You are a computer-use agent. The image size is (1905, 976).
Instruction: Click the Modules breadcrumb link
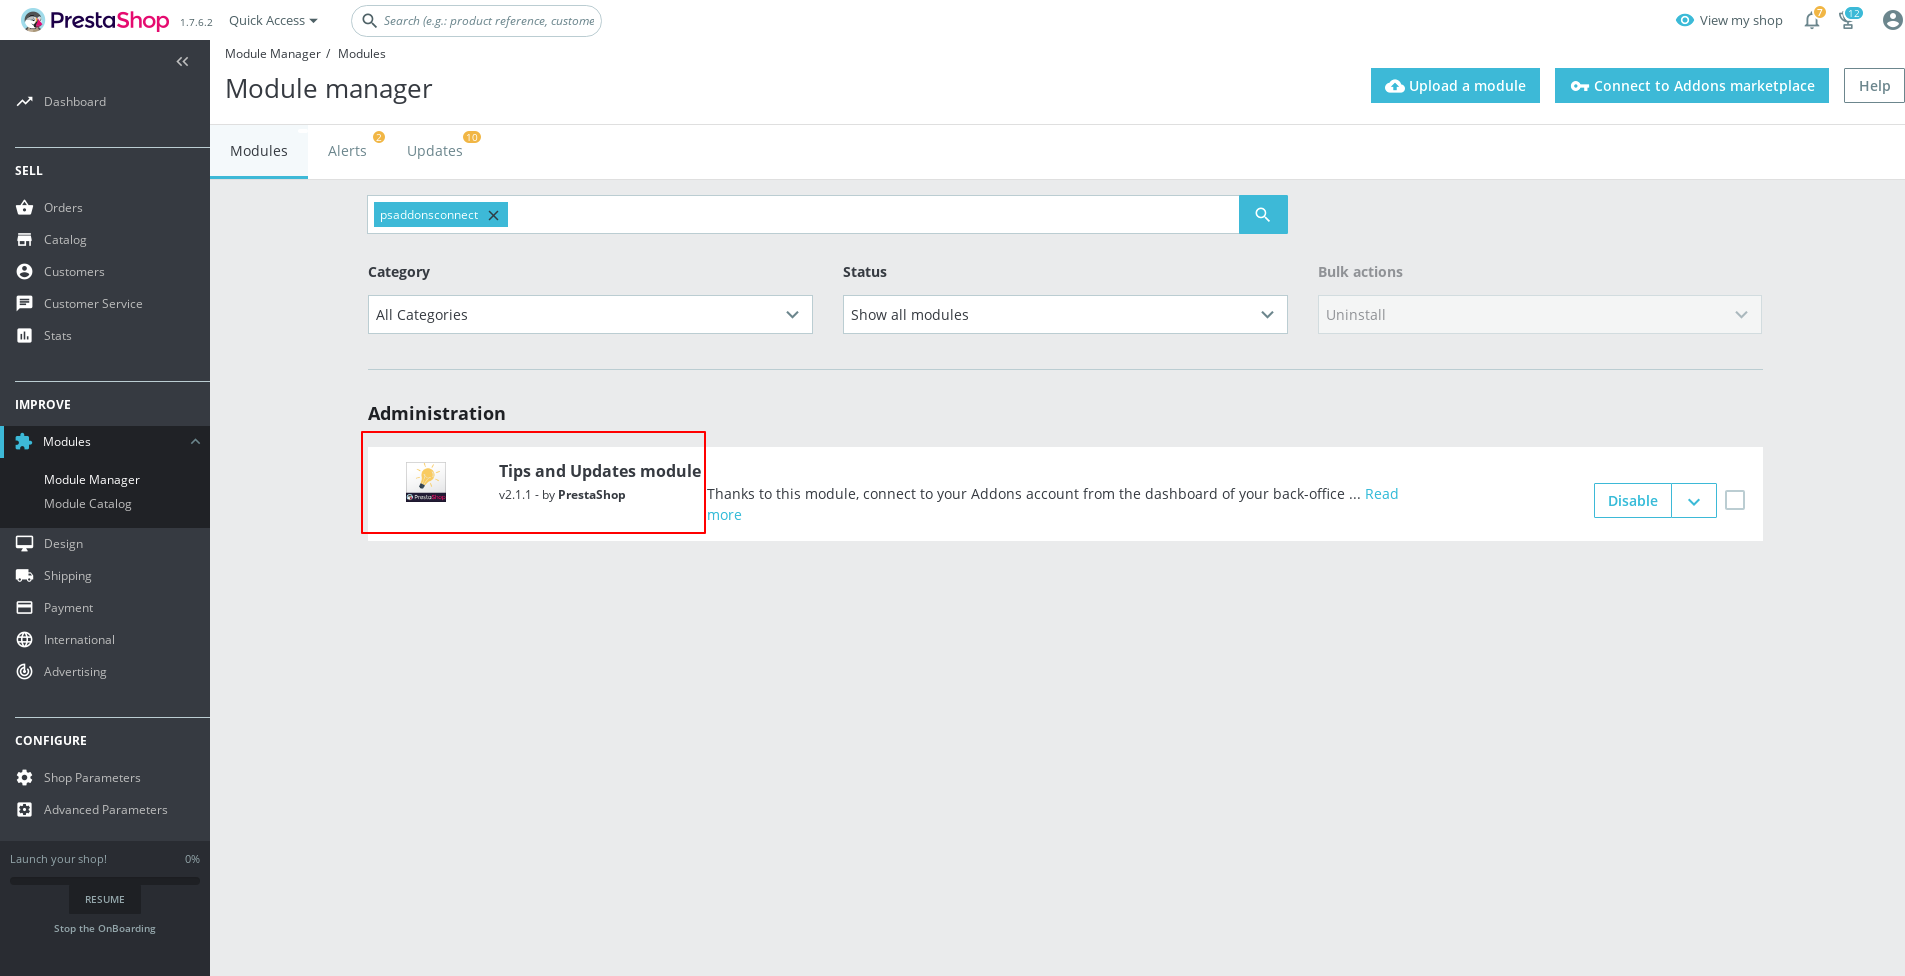click(x=361, y=54)
